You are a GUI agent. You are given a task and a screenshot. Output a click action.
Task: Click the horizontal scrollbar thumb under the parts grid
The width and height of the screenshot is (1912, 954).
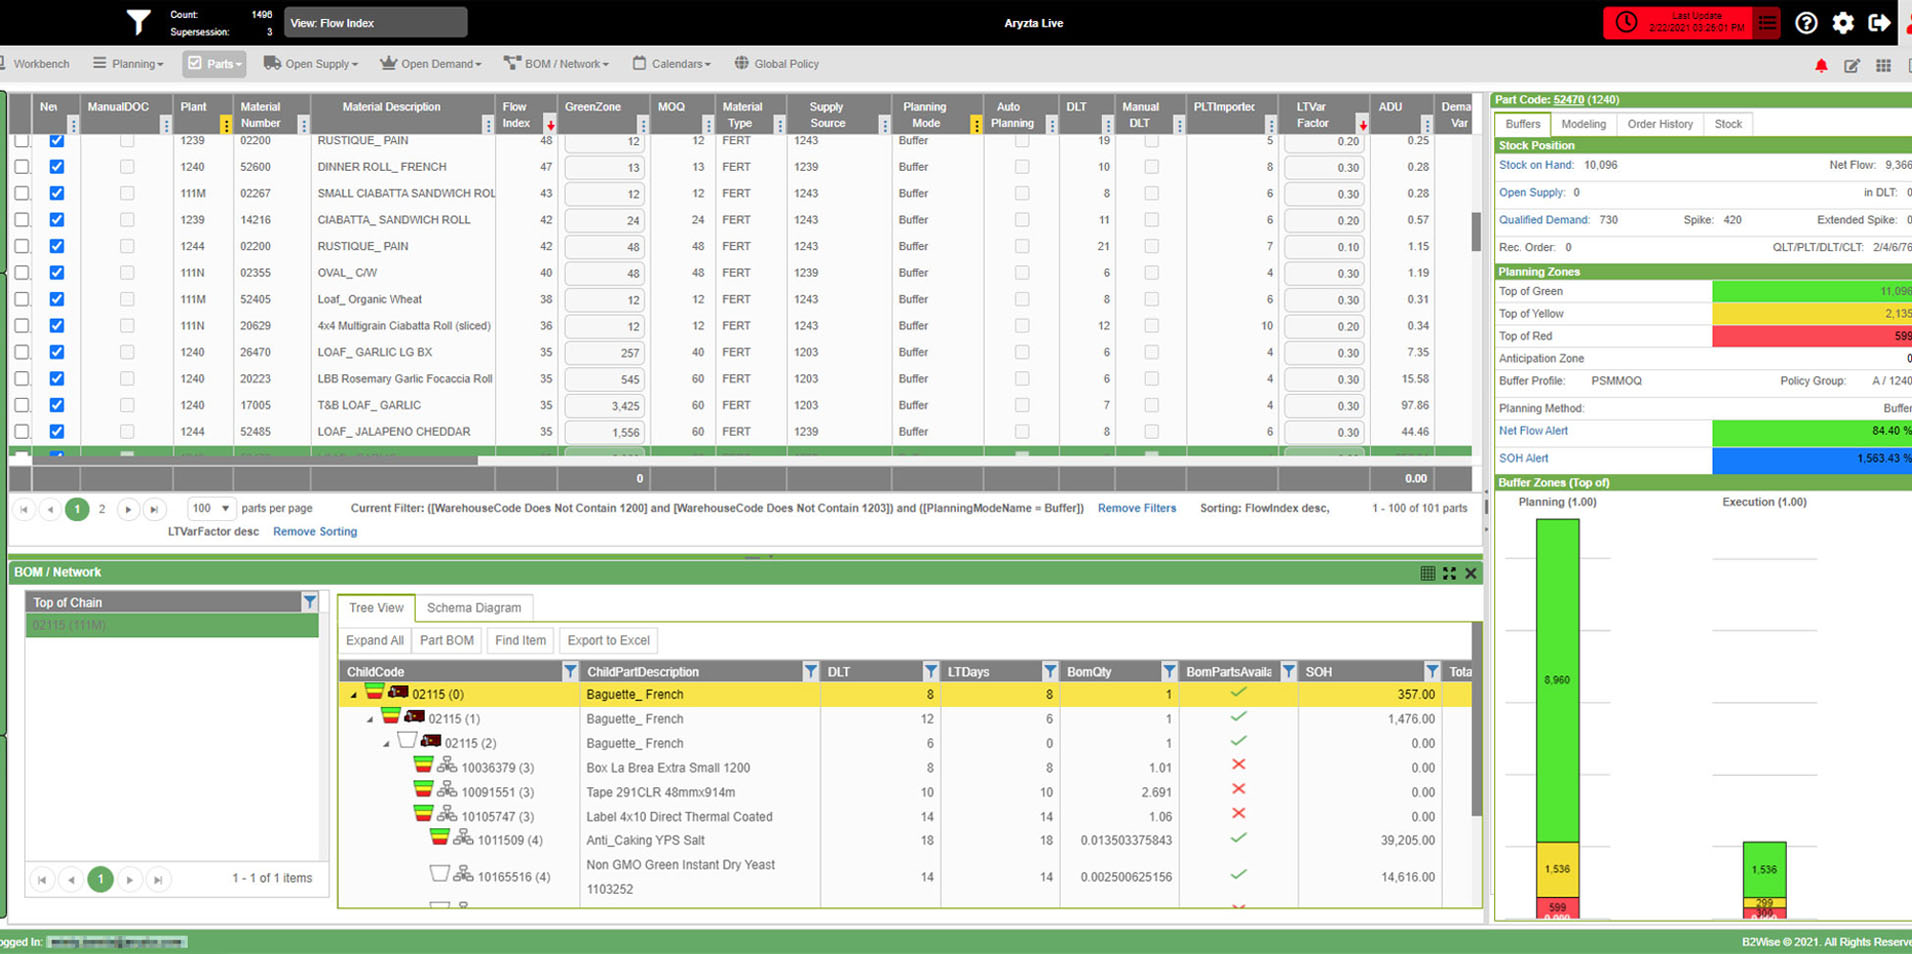[255, 460]
